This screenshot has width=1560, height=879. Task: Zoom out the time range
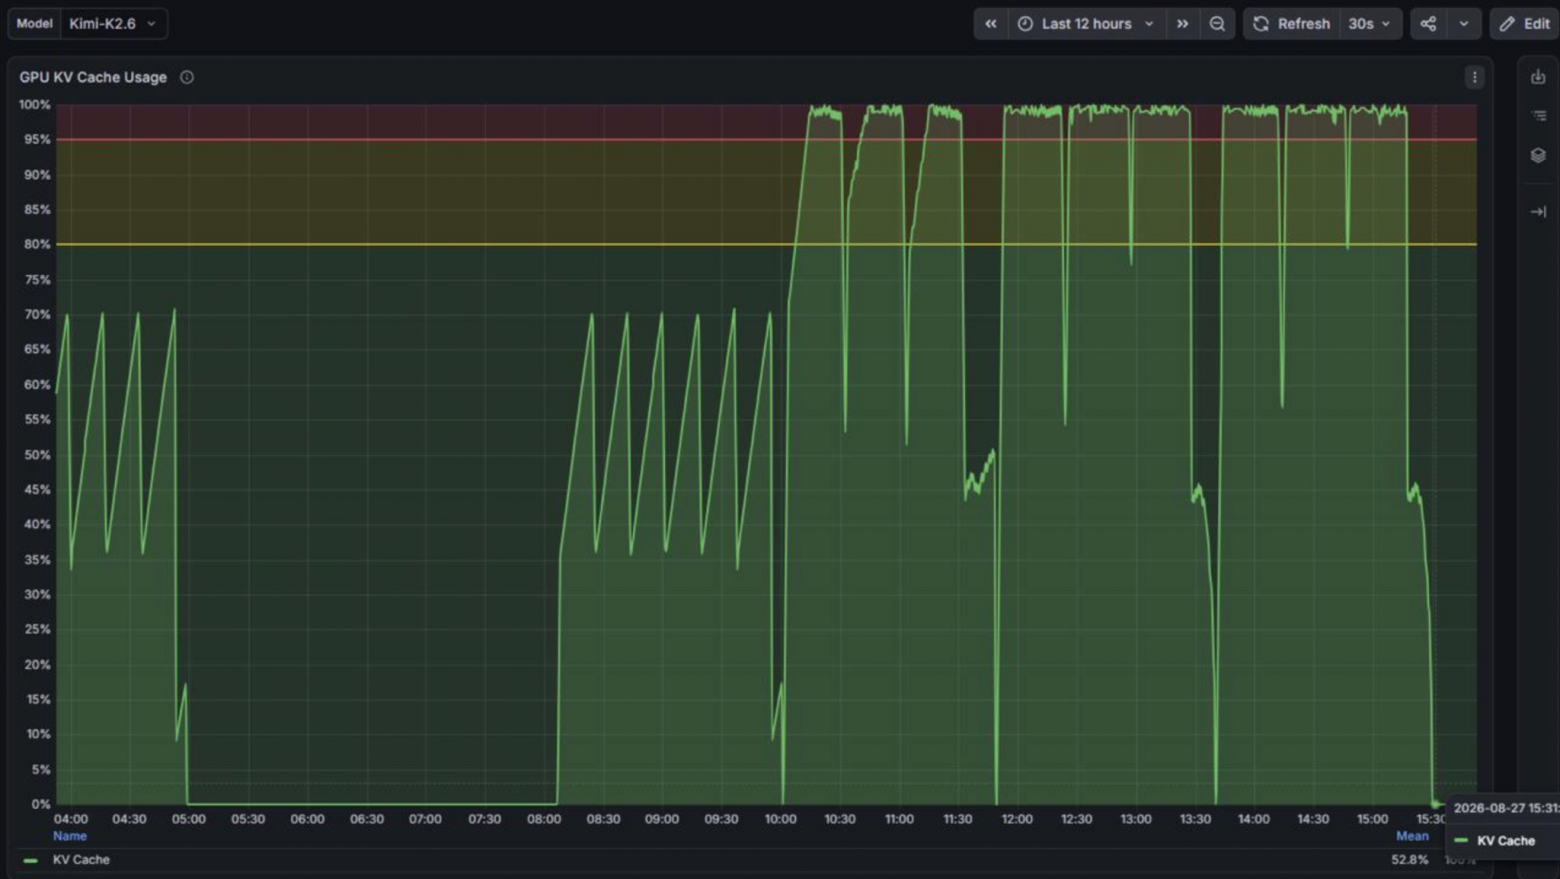click(1217, 23)
